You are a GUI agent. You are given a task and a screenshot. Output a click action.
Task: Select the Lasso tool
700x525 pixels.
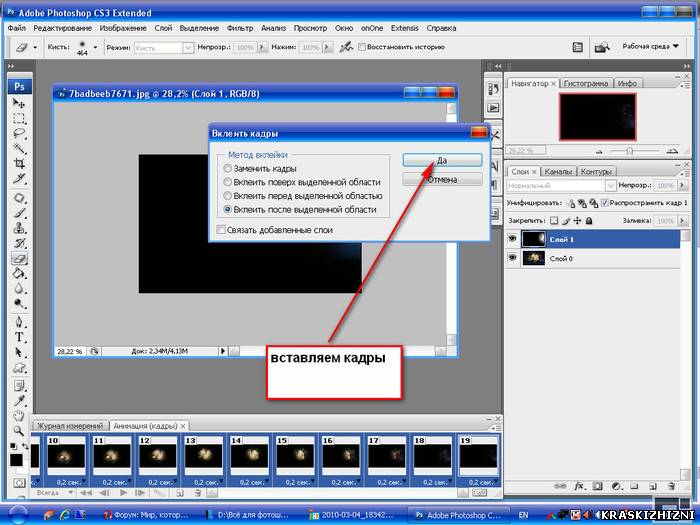tap(19, 133)
